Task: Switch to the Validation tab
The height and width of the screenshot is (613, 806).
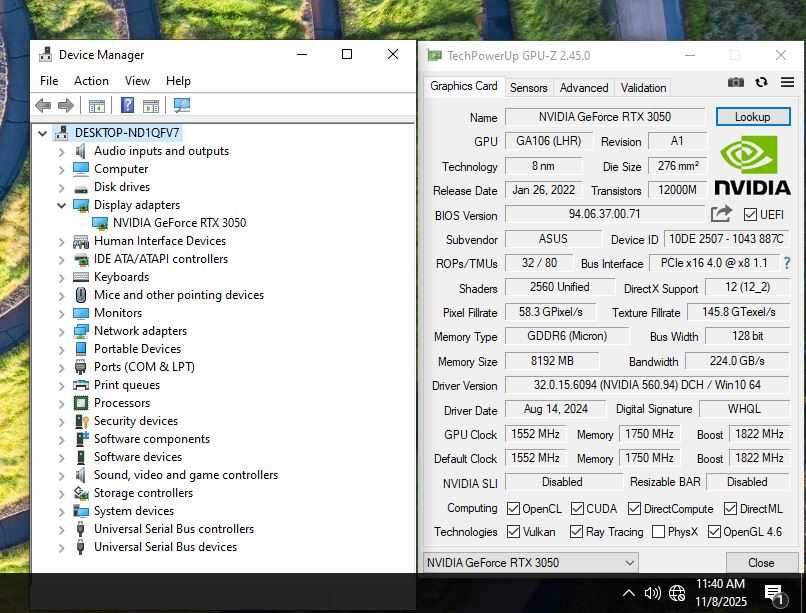Action: (x=643, y=88)
